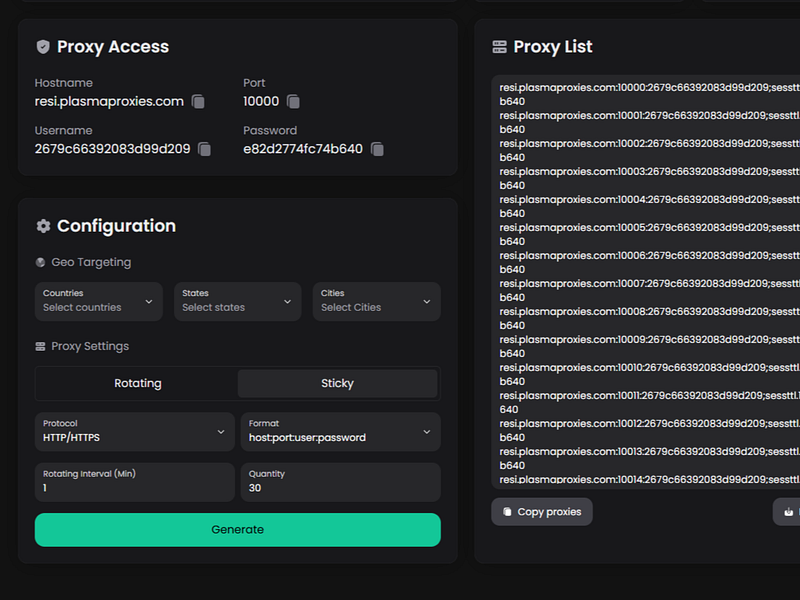Click the Geo Targeting globe icon

click(41, 263)
